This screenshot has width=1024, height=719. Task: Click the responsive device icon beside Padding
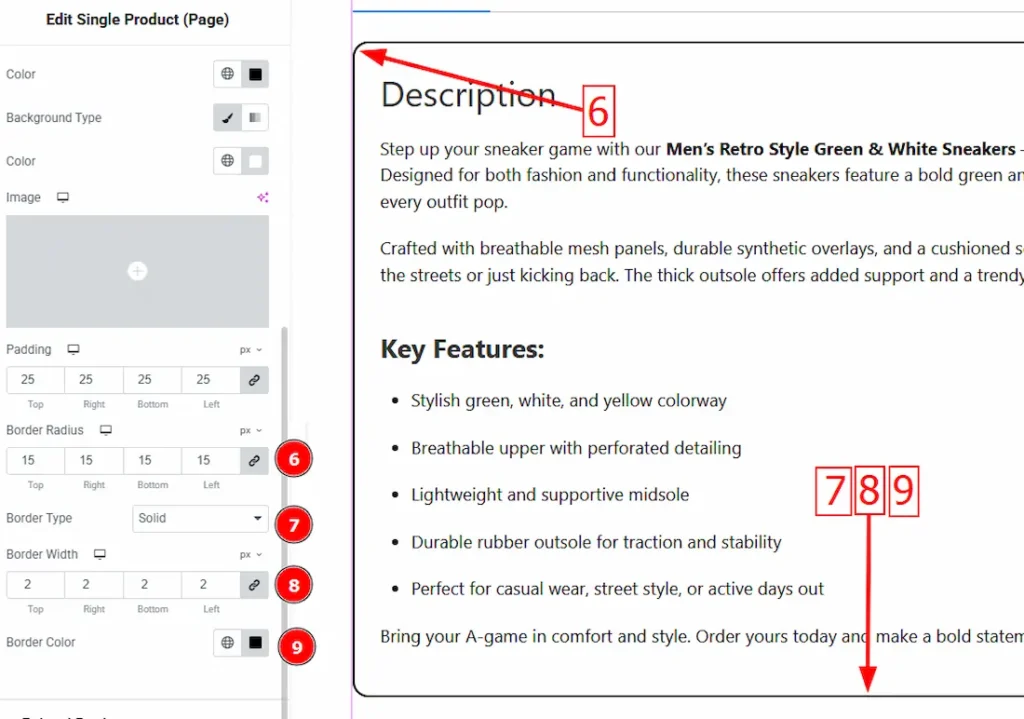click(73, 350)
